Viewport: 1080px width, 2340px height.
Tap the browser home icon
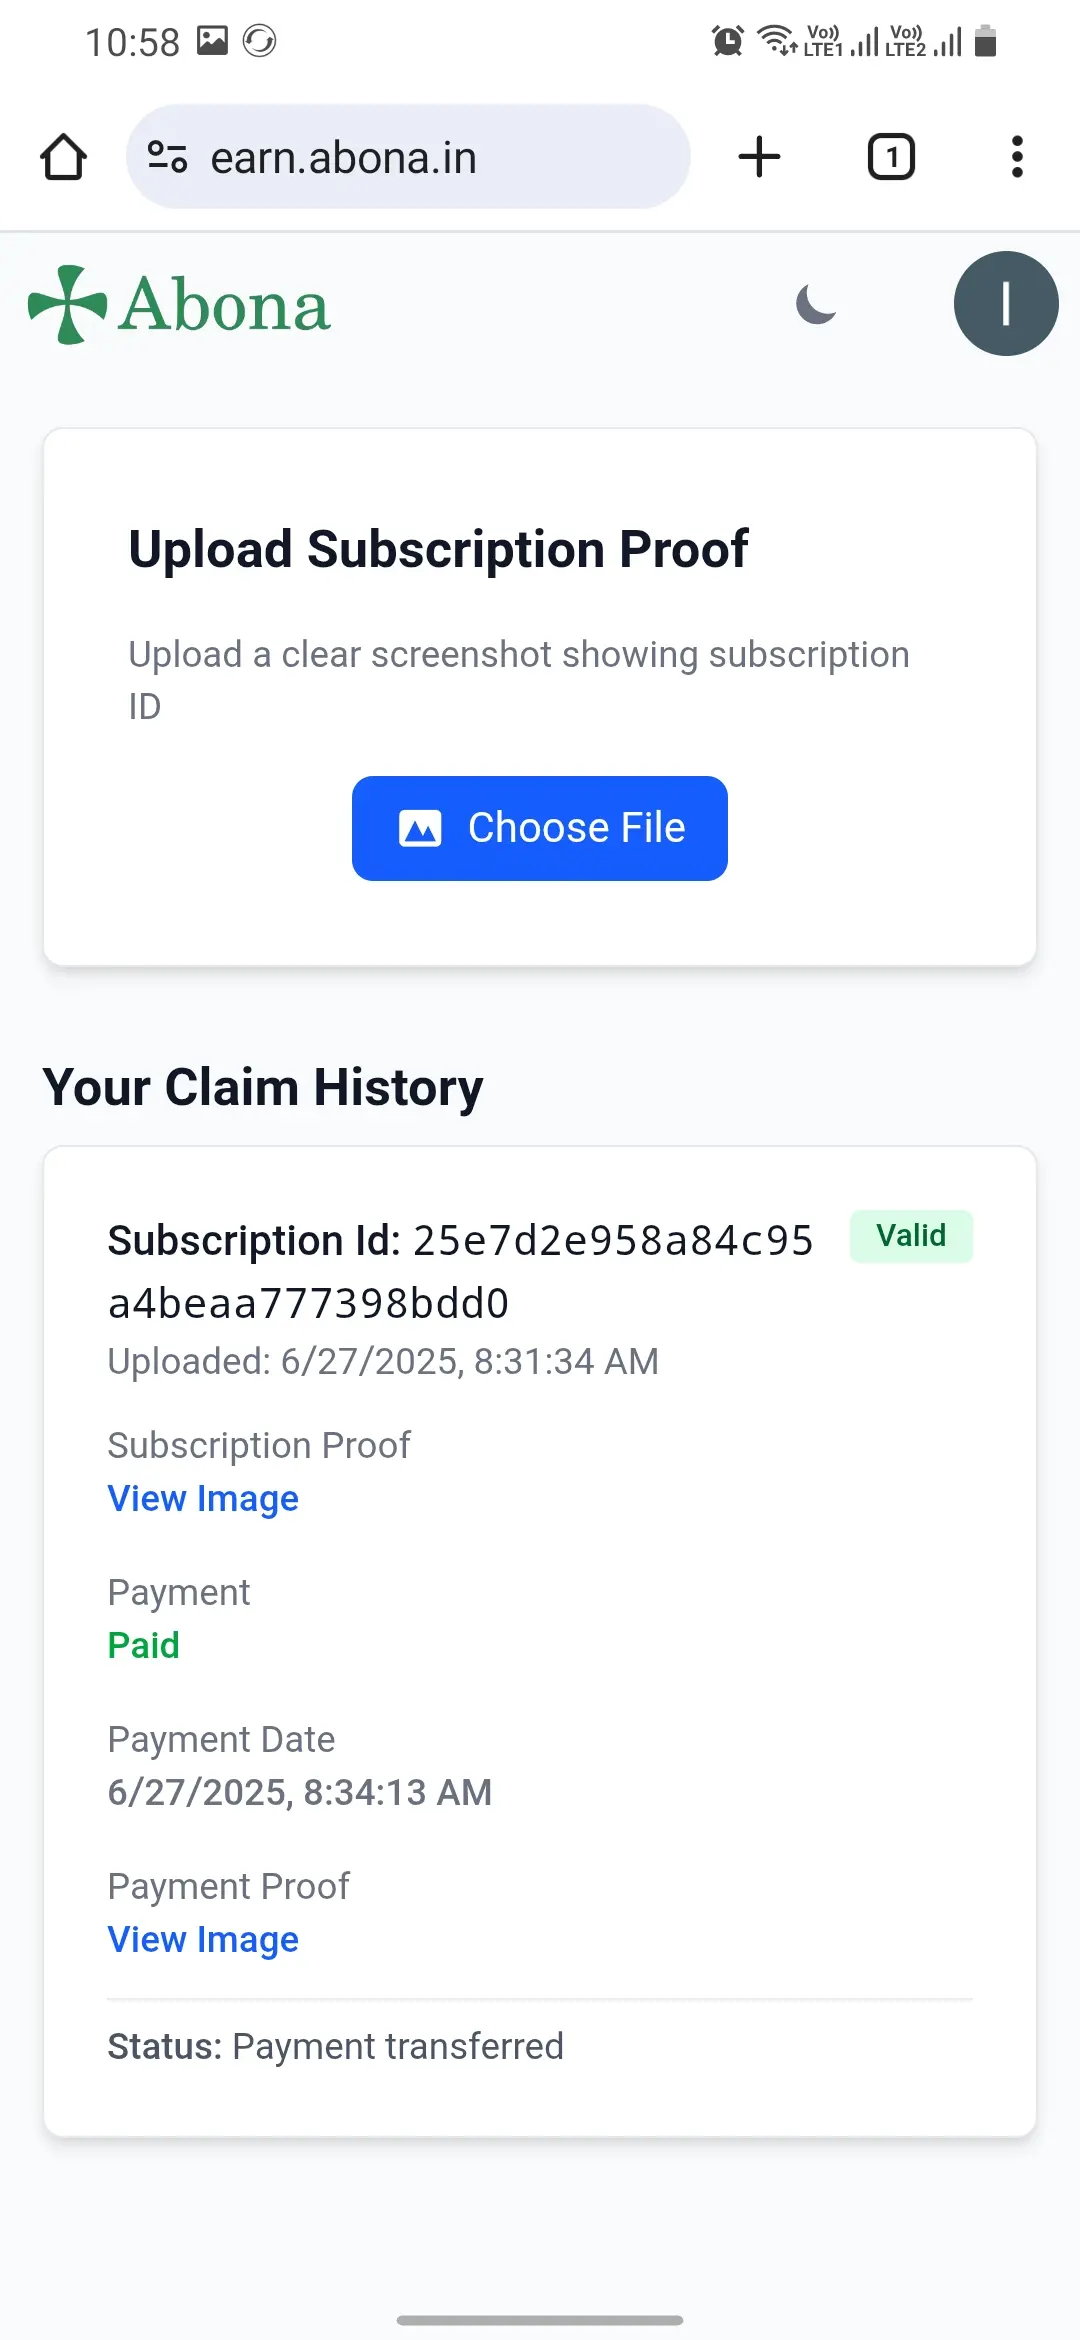[63, 157]
